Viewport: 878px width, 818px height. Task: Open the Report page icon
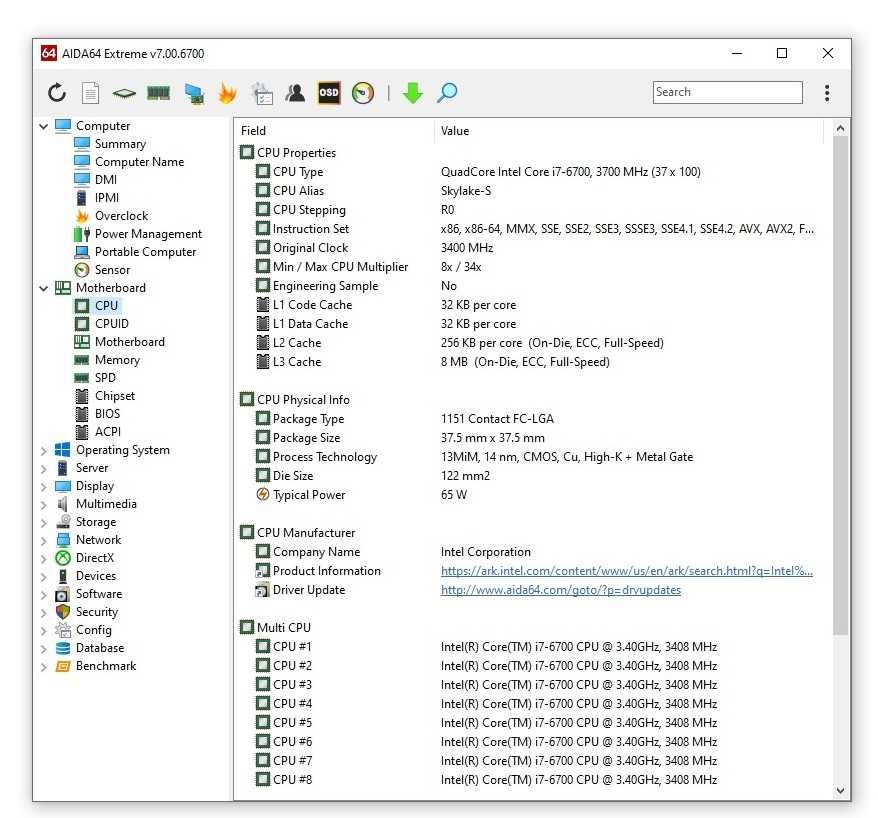coord(91,93)
